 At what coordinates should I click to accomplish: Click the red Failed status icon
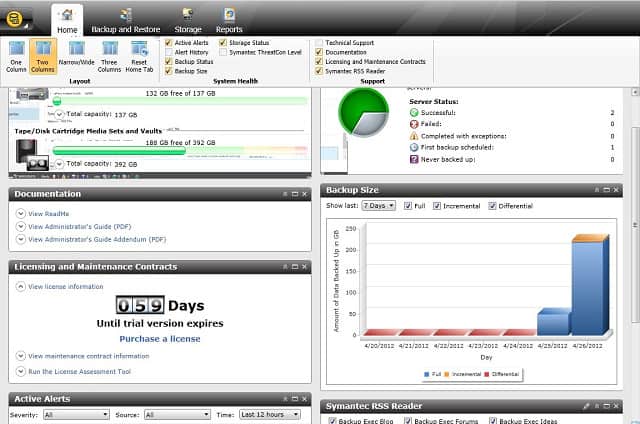414,124
